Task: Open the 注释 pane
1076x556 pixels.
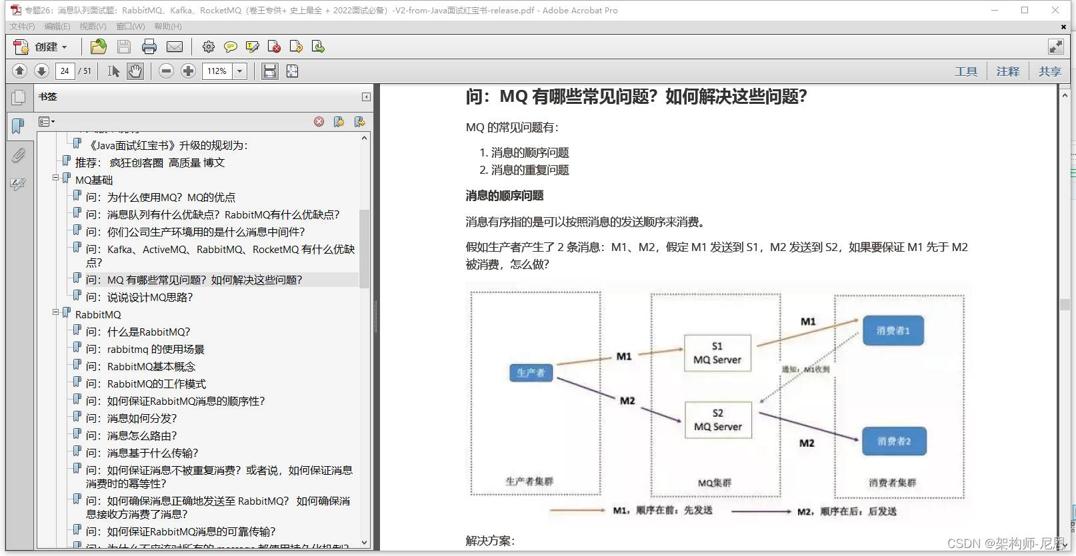Action: (x=1007, y=71)
